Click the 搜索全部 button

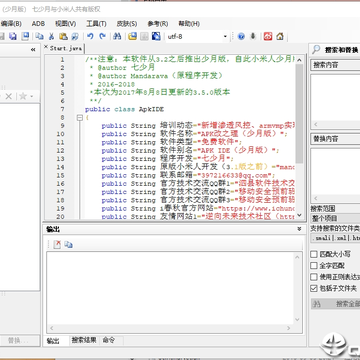pos(336,304)
